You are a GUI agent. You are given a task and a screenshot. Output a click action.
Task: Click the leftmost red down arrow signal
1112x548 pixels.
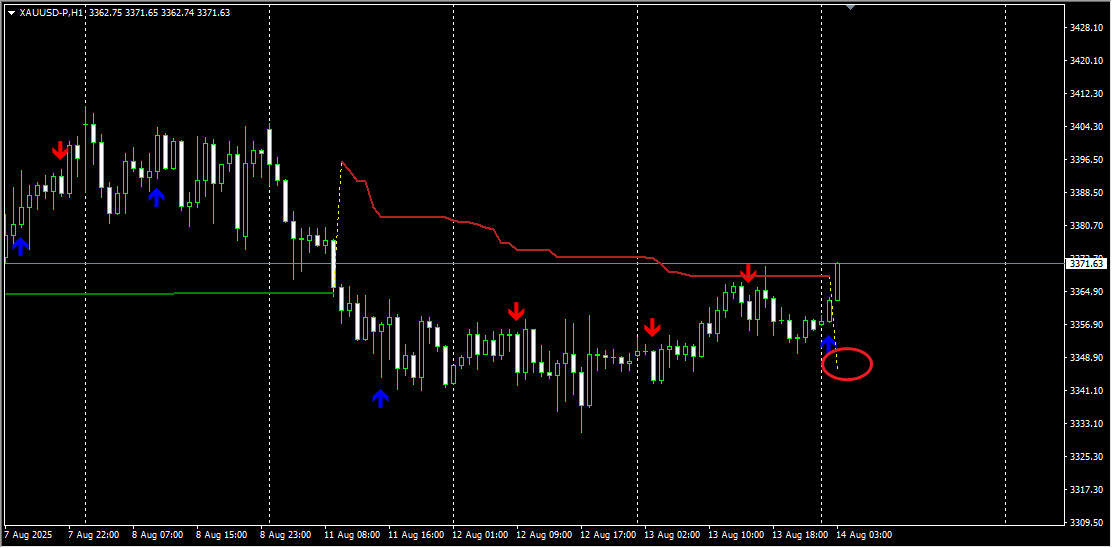pyautogui.click(x=60, y=150)
